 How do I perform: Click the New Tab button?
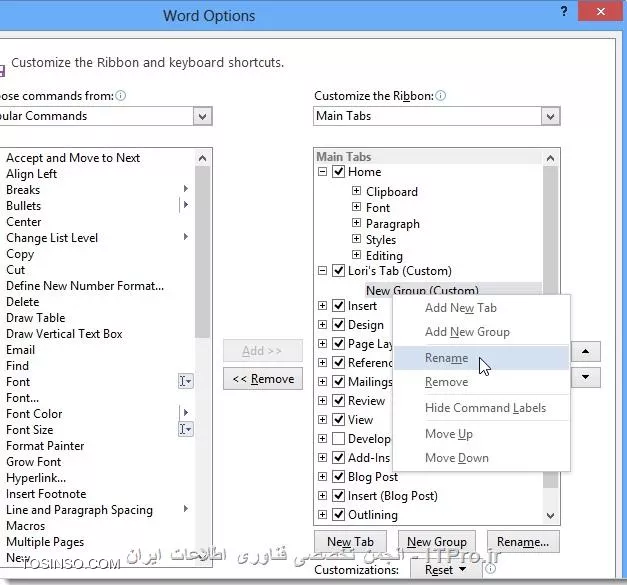coord(351,541)
